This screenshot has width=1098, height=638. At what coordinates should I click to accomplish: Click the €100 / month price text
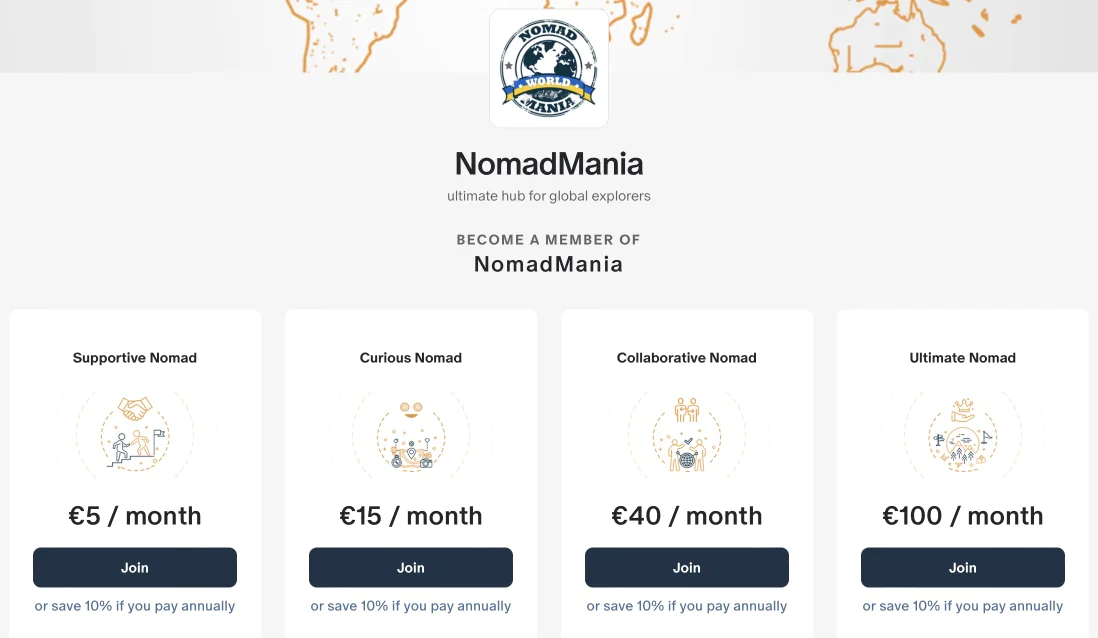(x=962, y=516)
